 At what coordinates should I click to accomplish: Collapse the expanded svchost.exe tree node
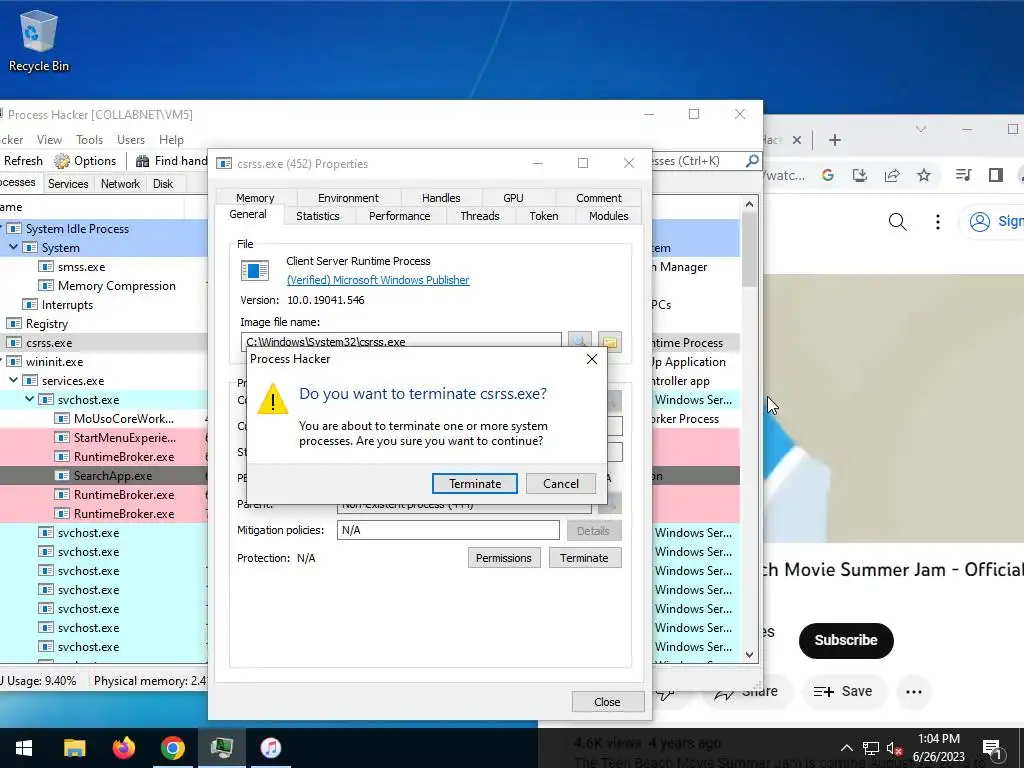29,399
